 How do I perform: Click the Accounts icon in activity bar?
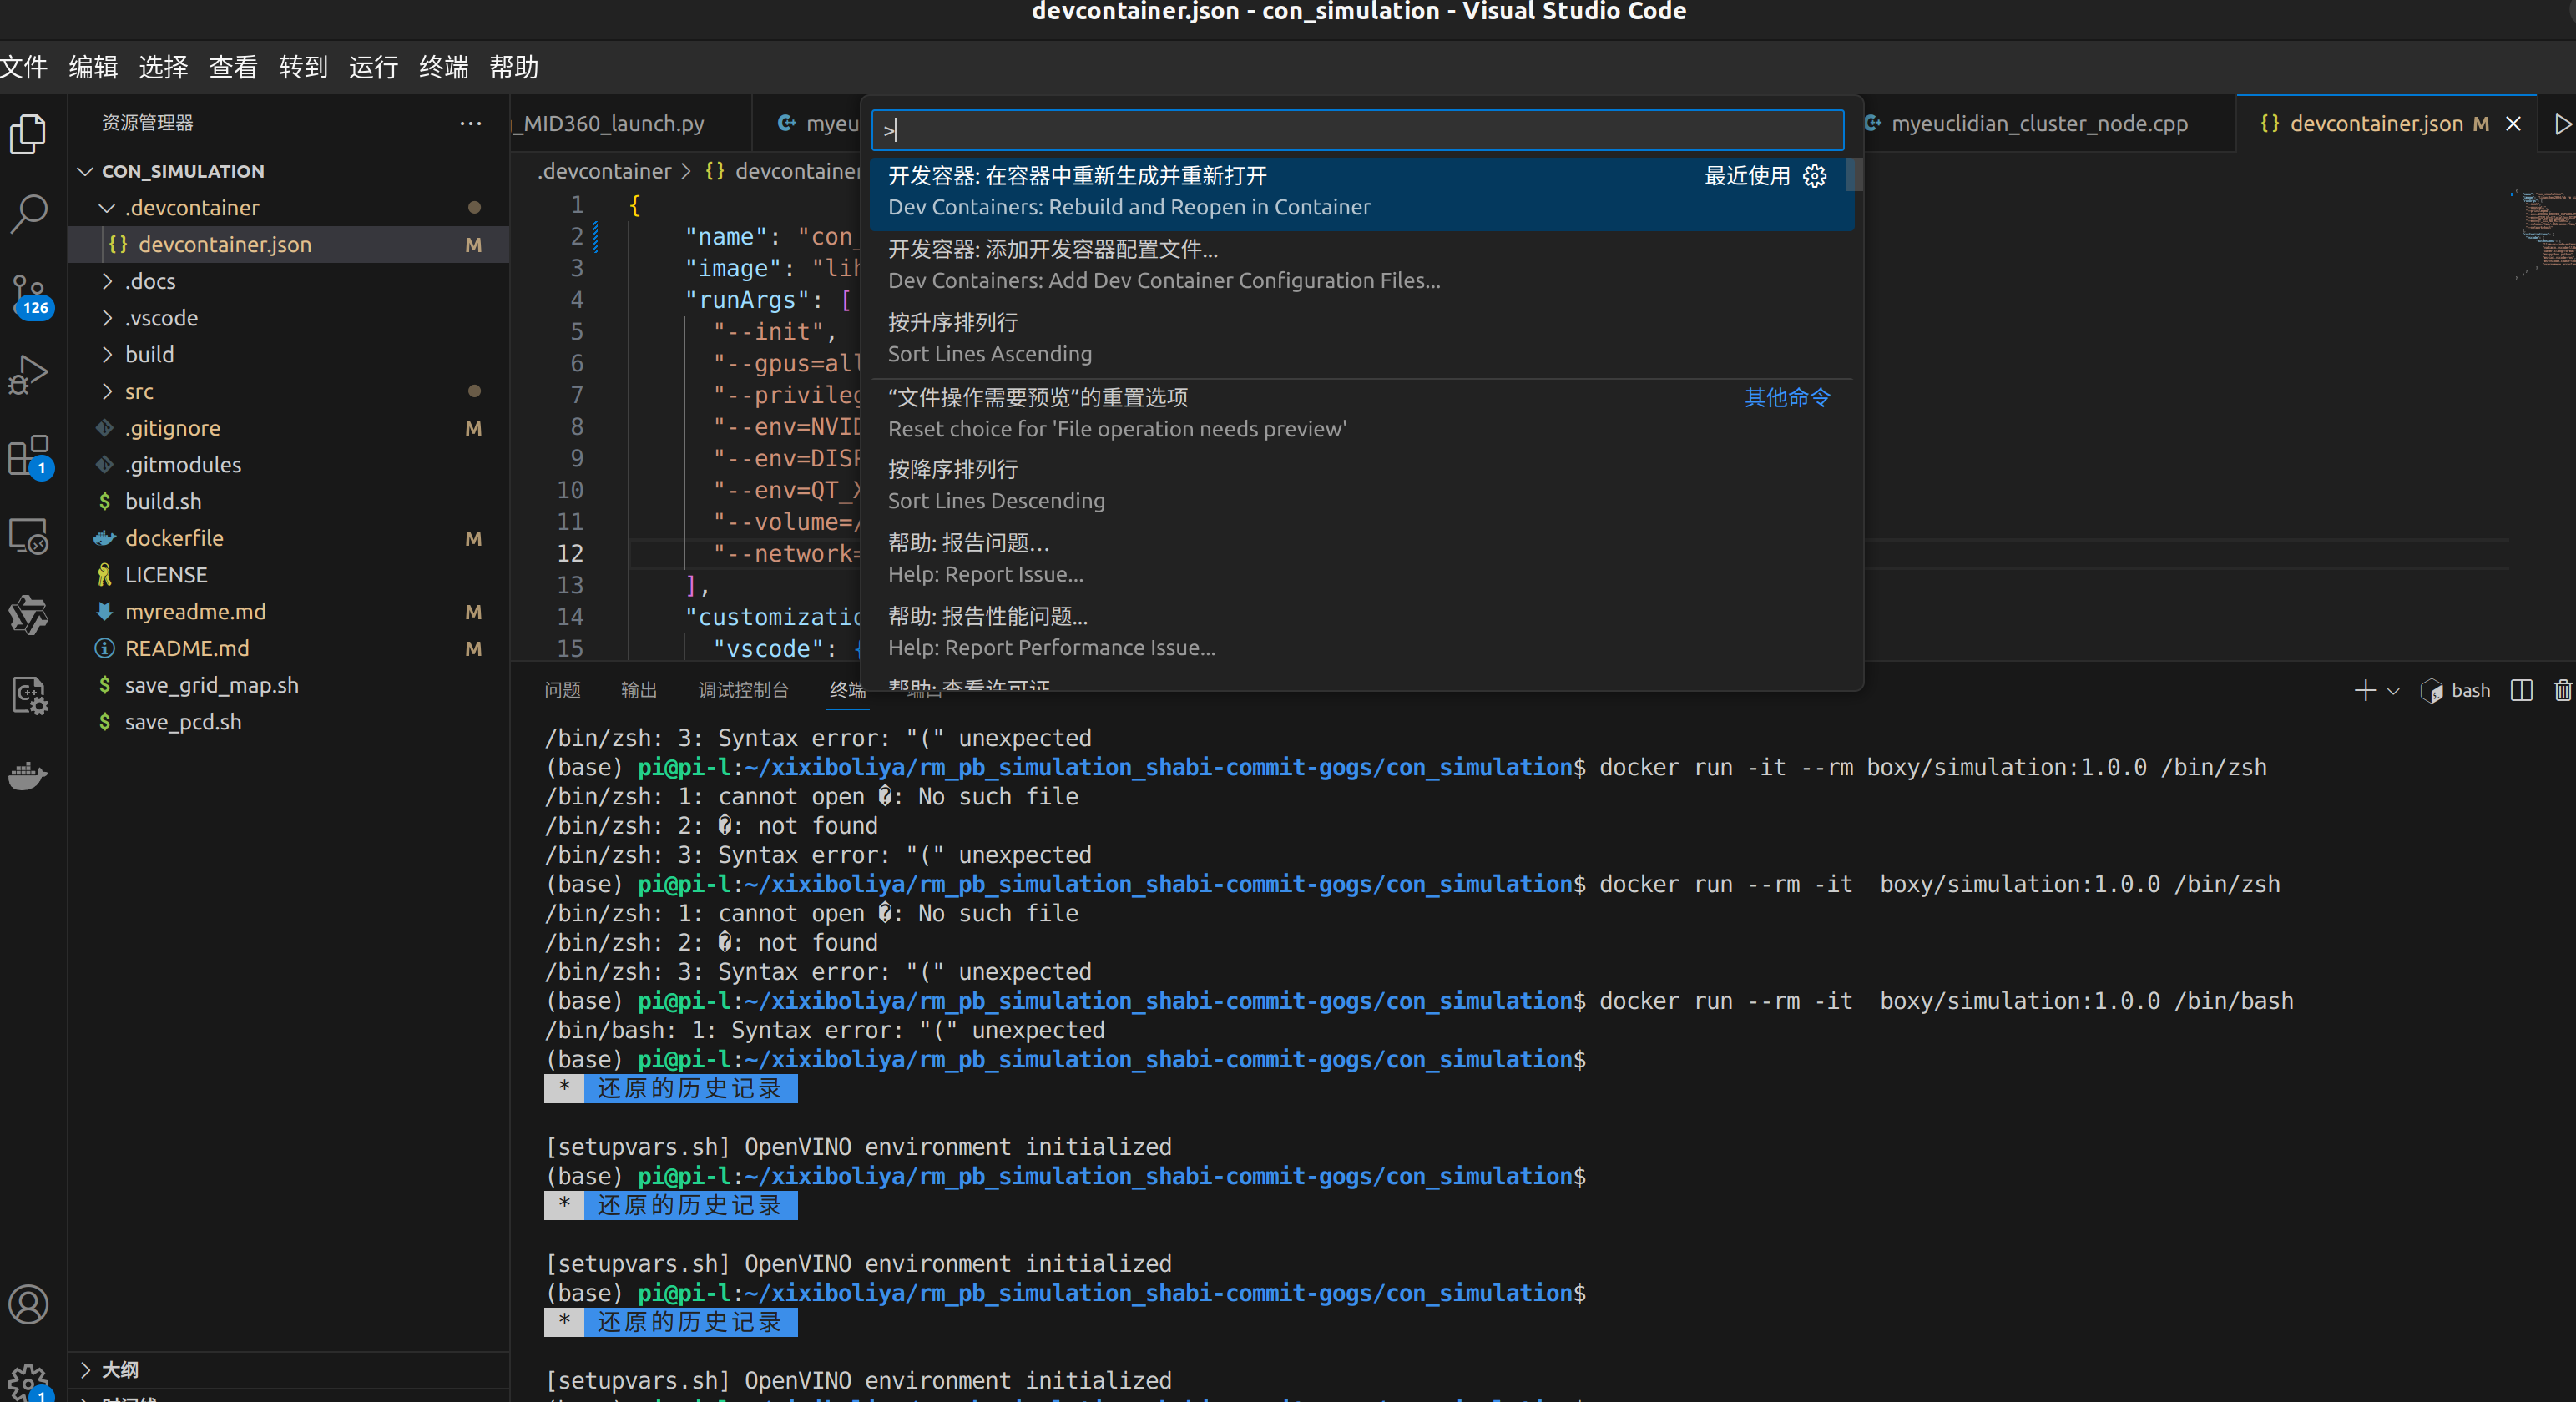[28, 1304]
